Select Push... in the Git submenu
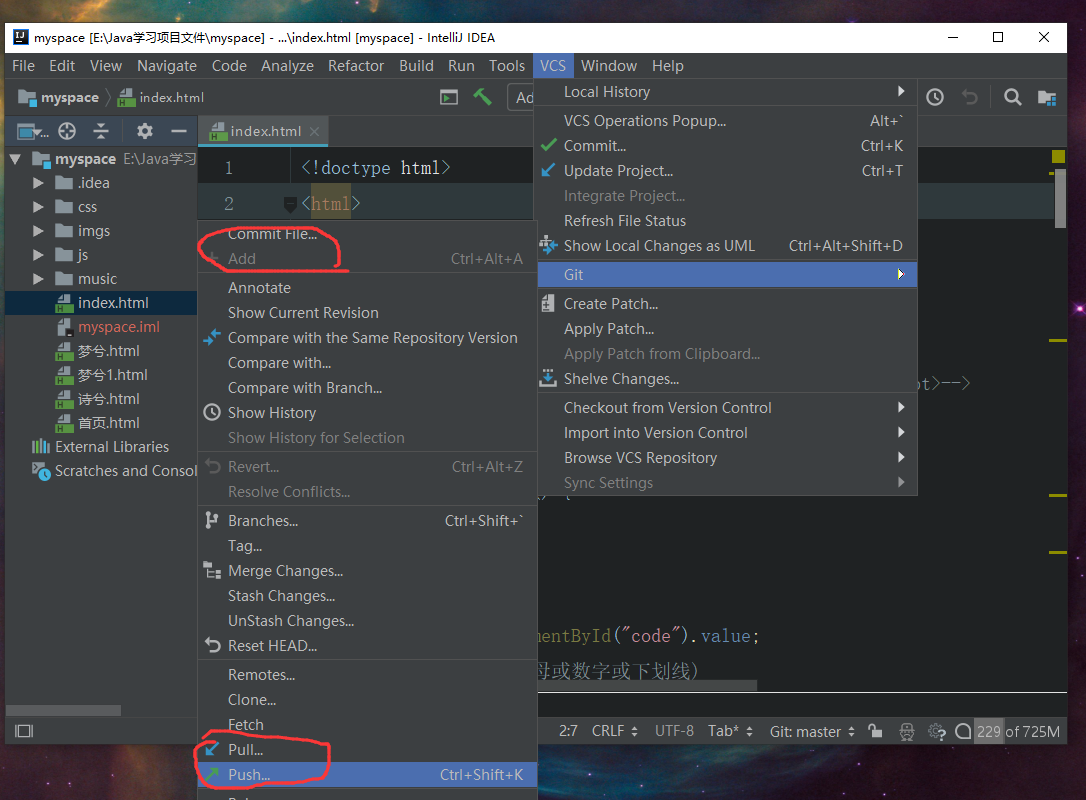The height and width of the screenshot is (800, 1086). coord(368,774)
